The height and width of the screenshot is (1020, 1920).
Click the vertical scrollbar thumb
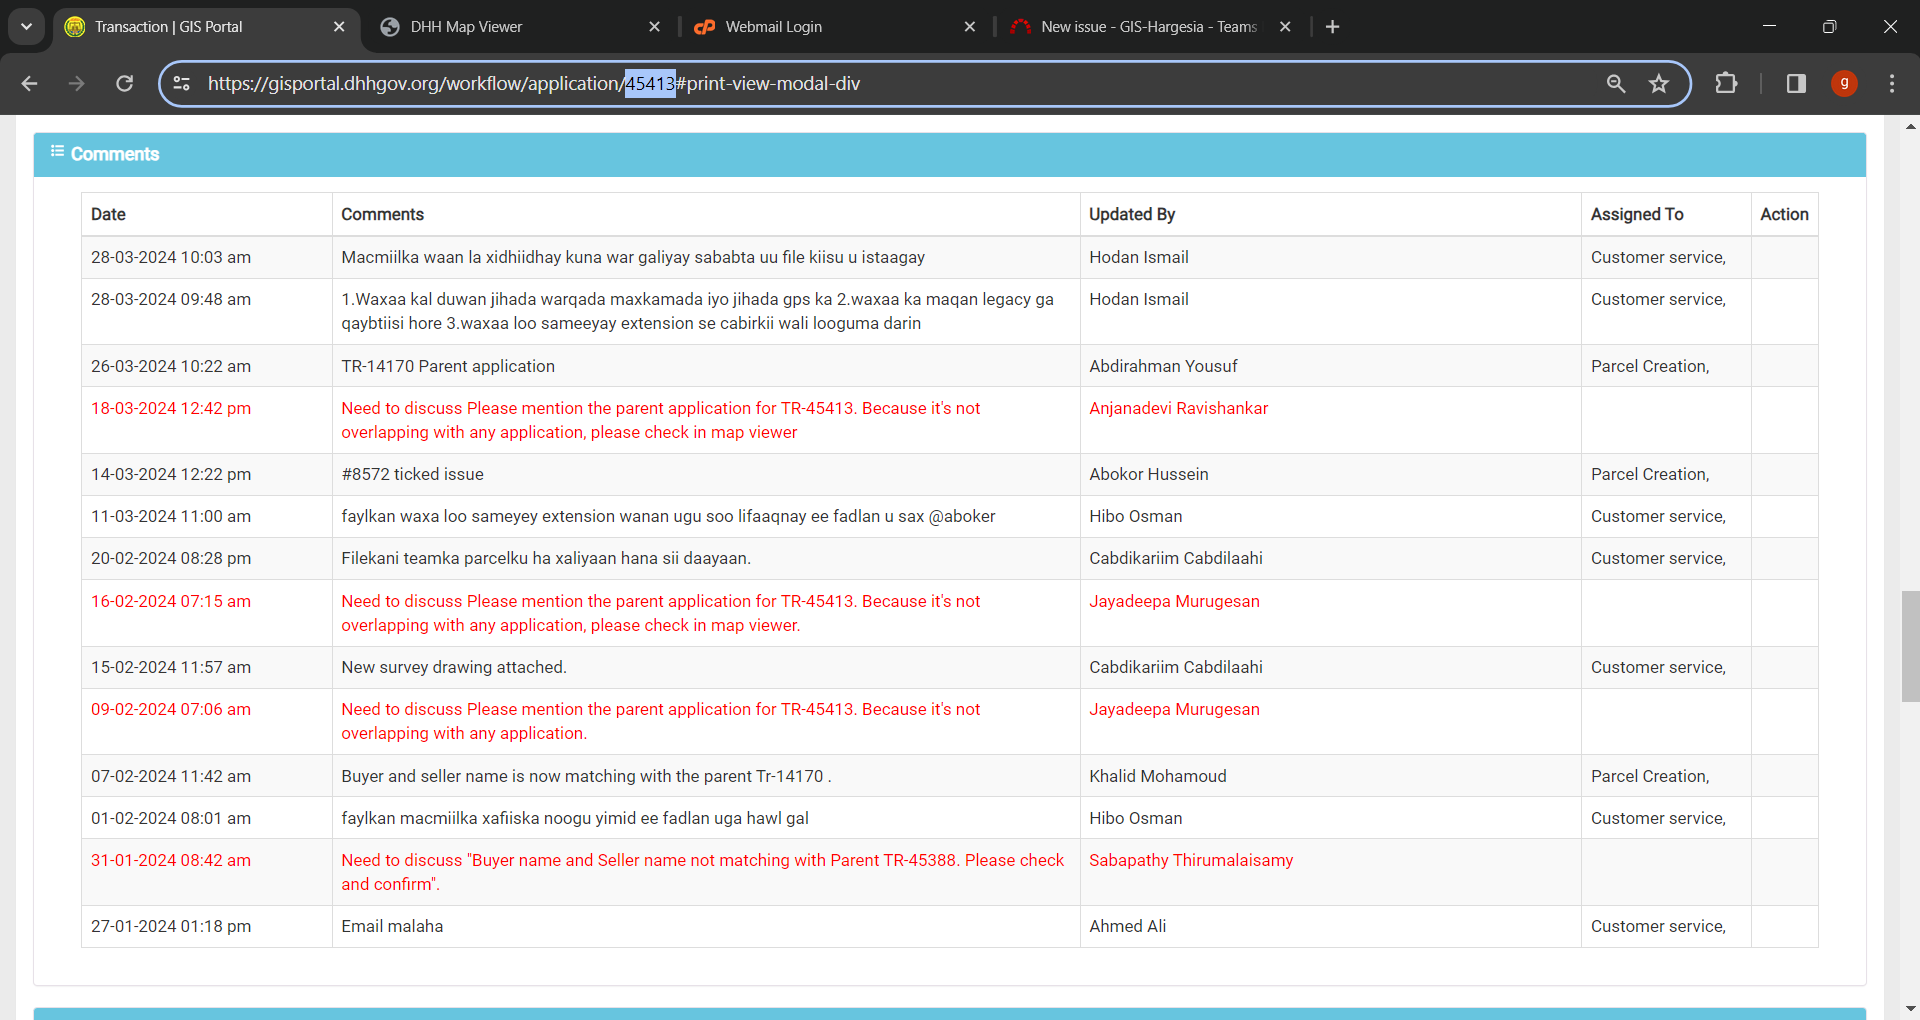coord(1911,646)
